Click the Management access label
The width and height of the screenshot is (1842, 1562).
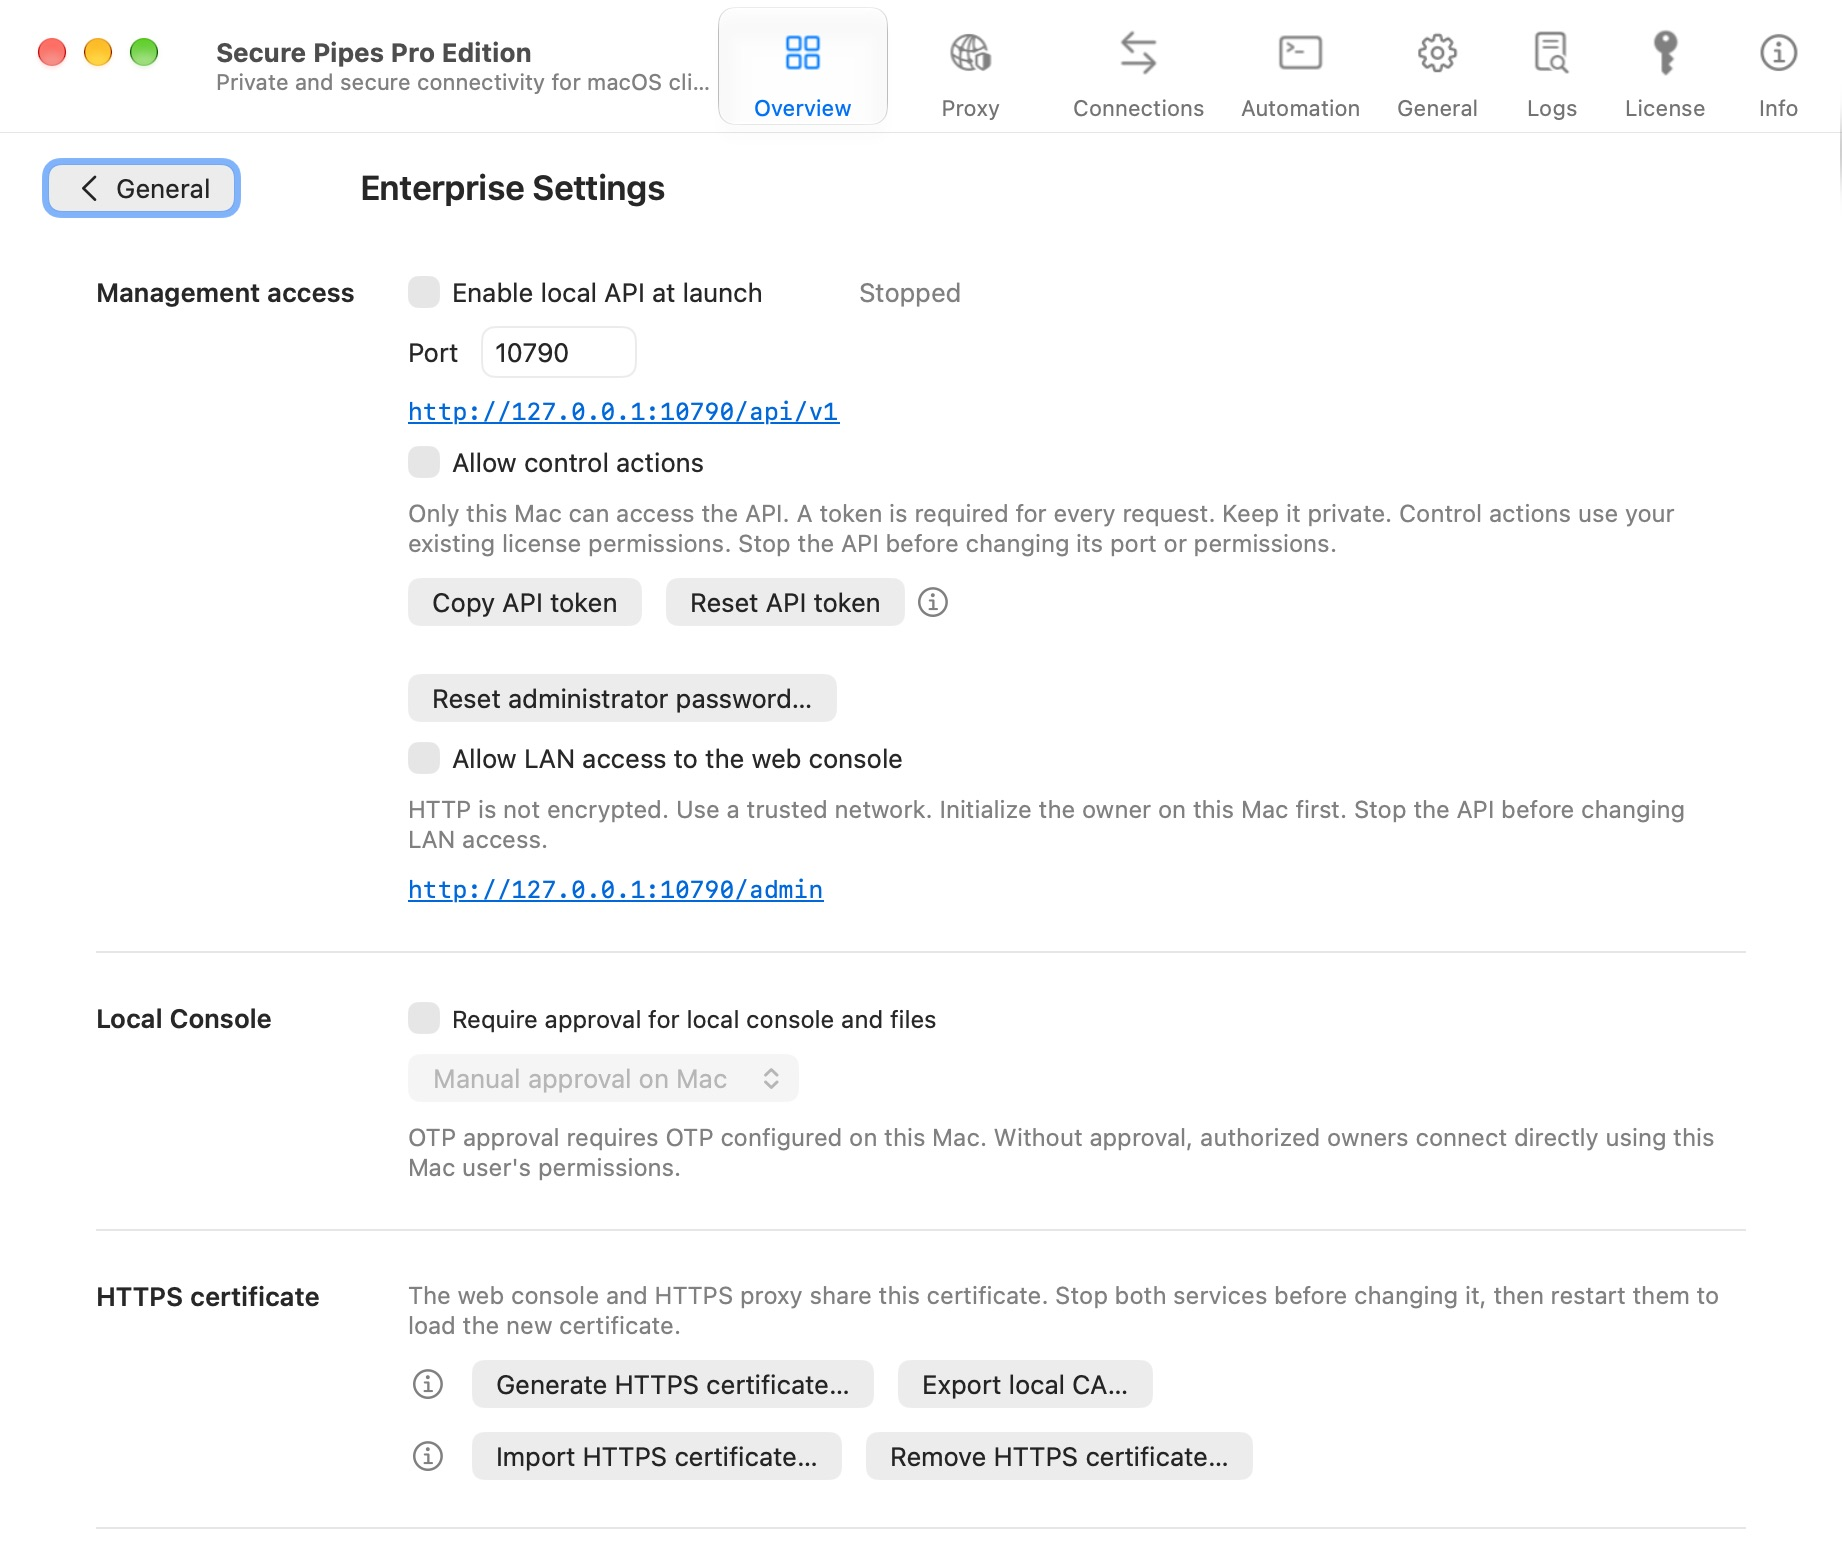225,293
